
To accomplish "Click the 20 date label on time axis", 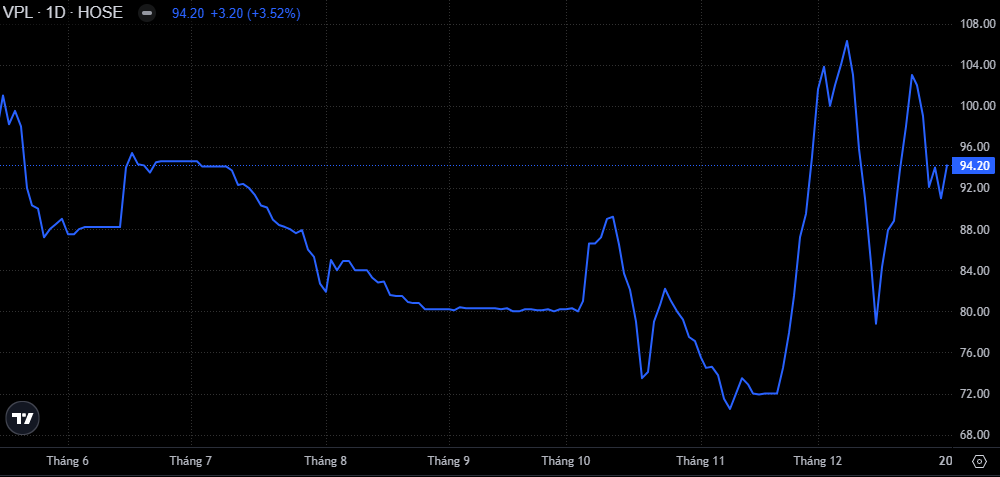I will pyautogui.click(x=945, y=461).
